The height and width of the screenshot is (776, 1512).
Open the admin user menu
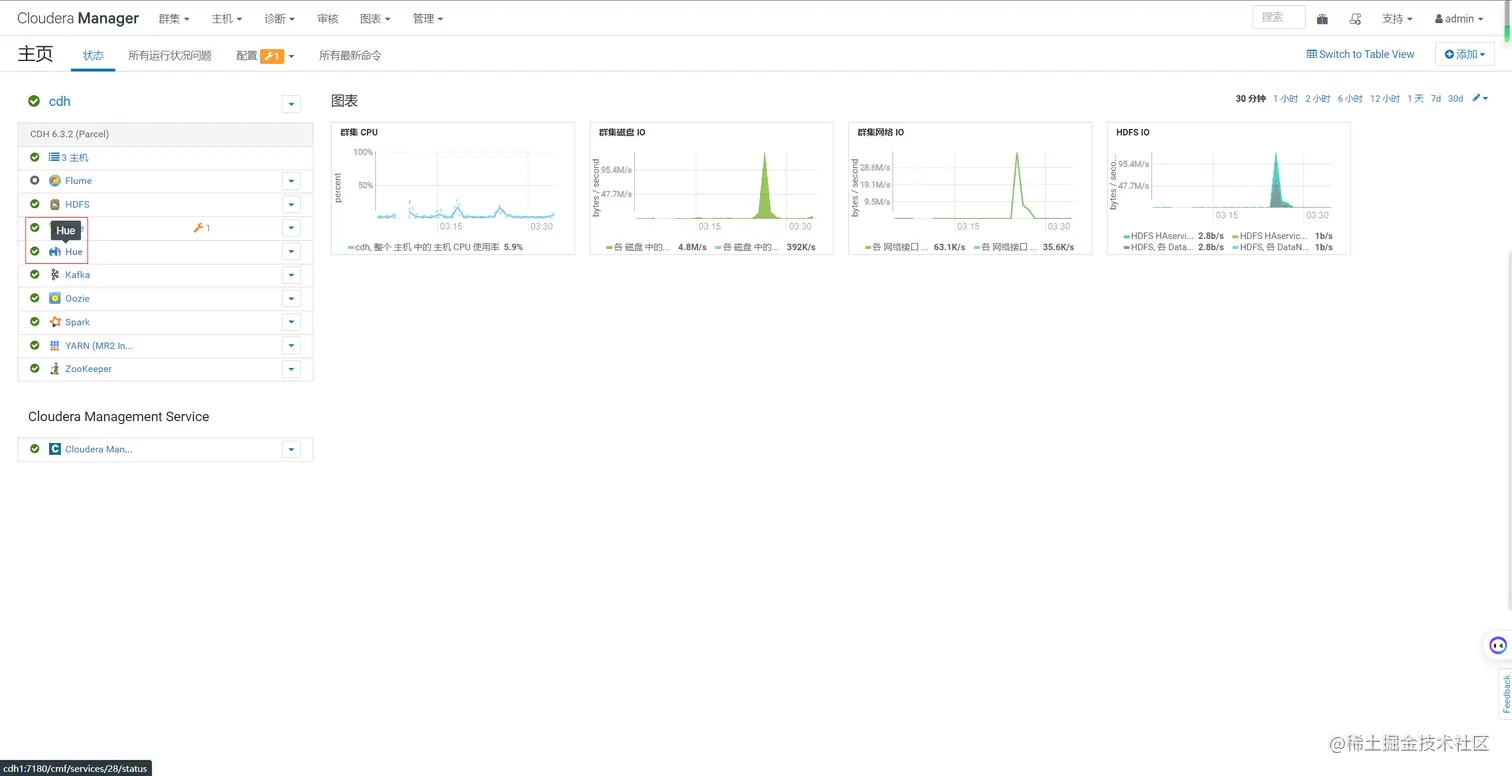1459,19
